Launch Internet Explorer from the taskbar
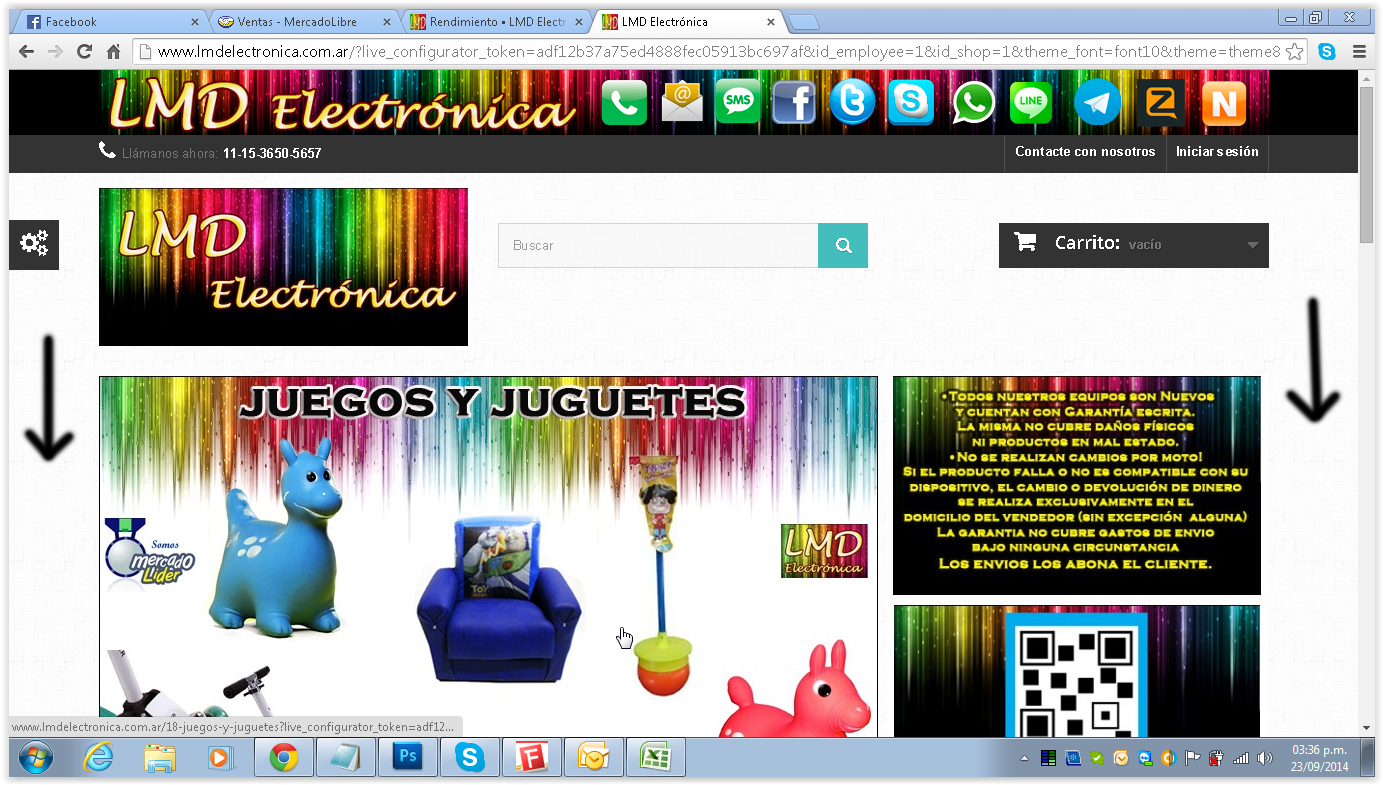The height and width of the screenshot is (785, 1383). (x=98, y=758)
